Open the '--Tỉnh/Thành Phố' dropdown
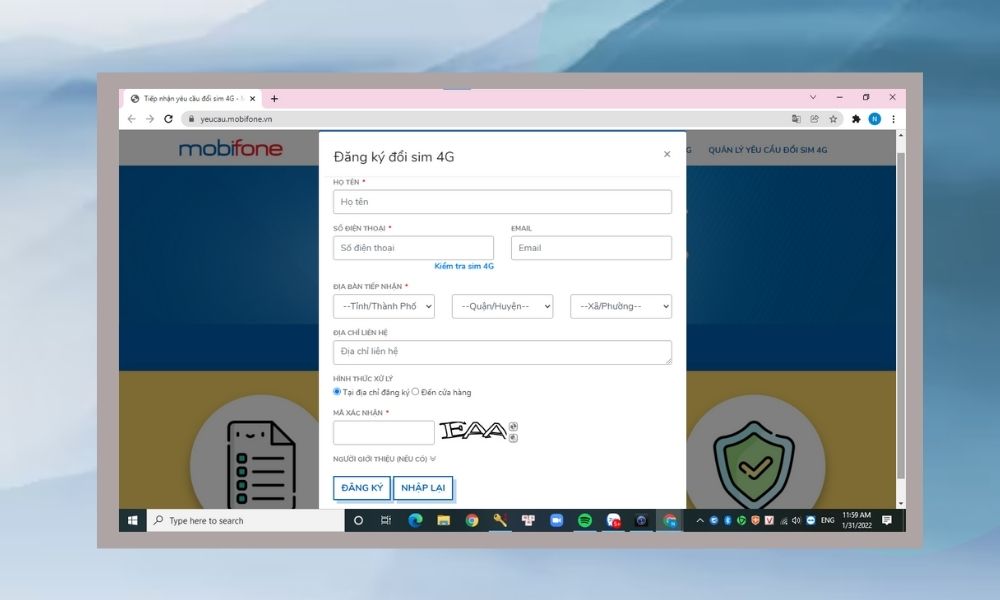Image resolution: width=1000 pixels, height=600 pixels. click(384, 306)
